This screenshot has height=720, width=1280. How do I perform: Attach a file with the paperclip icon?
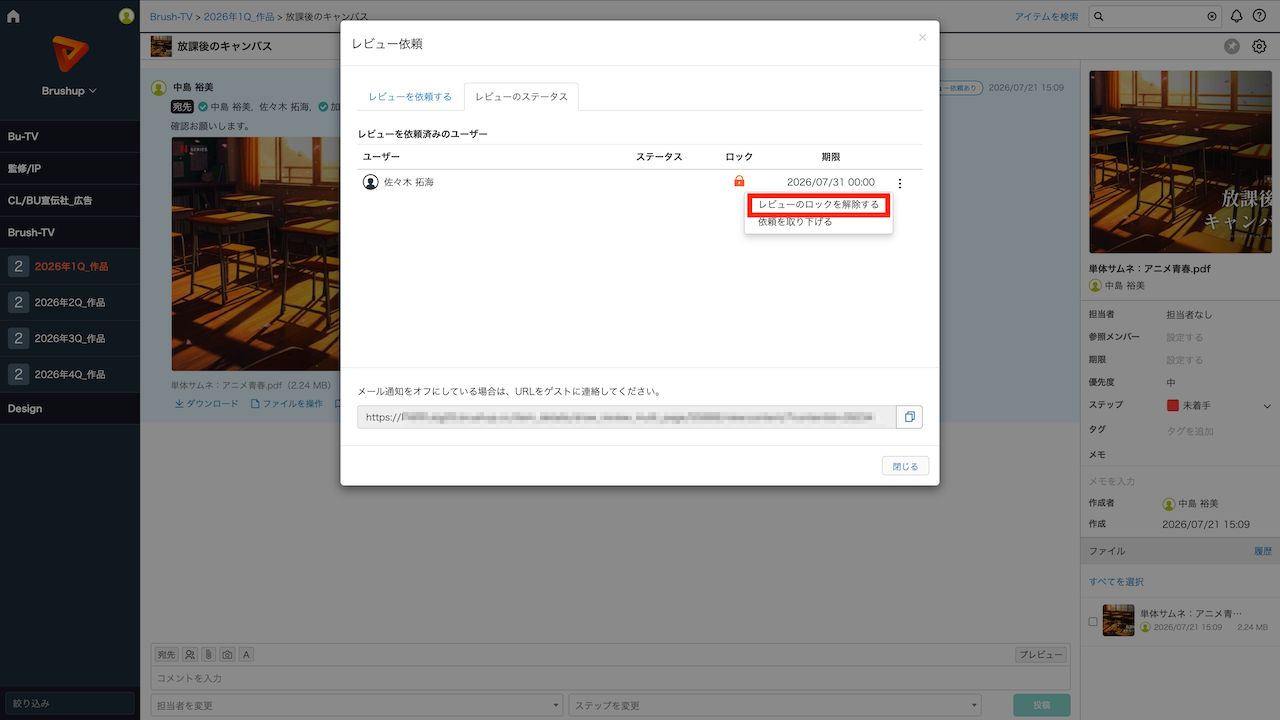pyautogui.click(x=208, y=654)
